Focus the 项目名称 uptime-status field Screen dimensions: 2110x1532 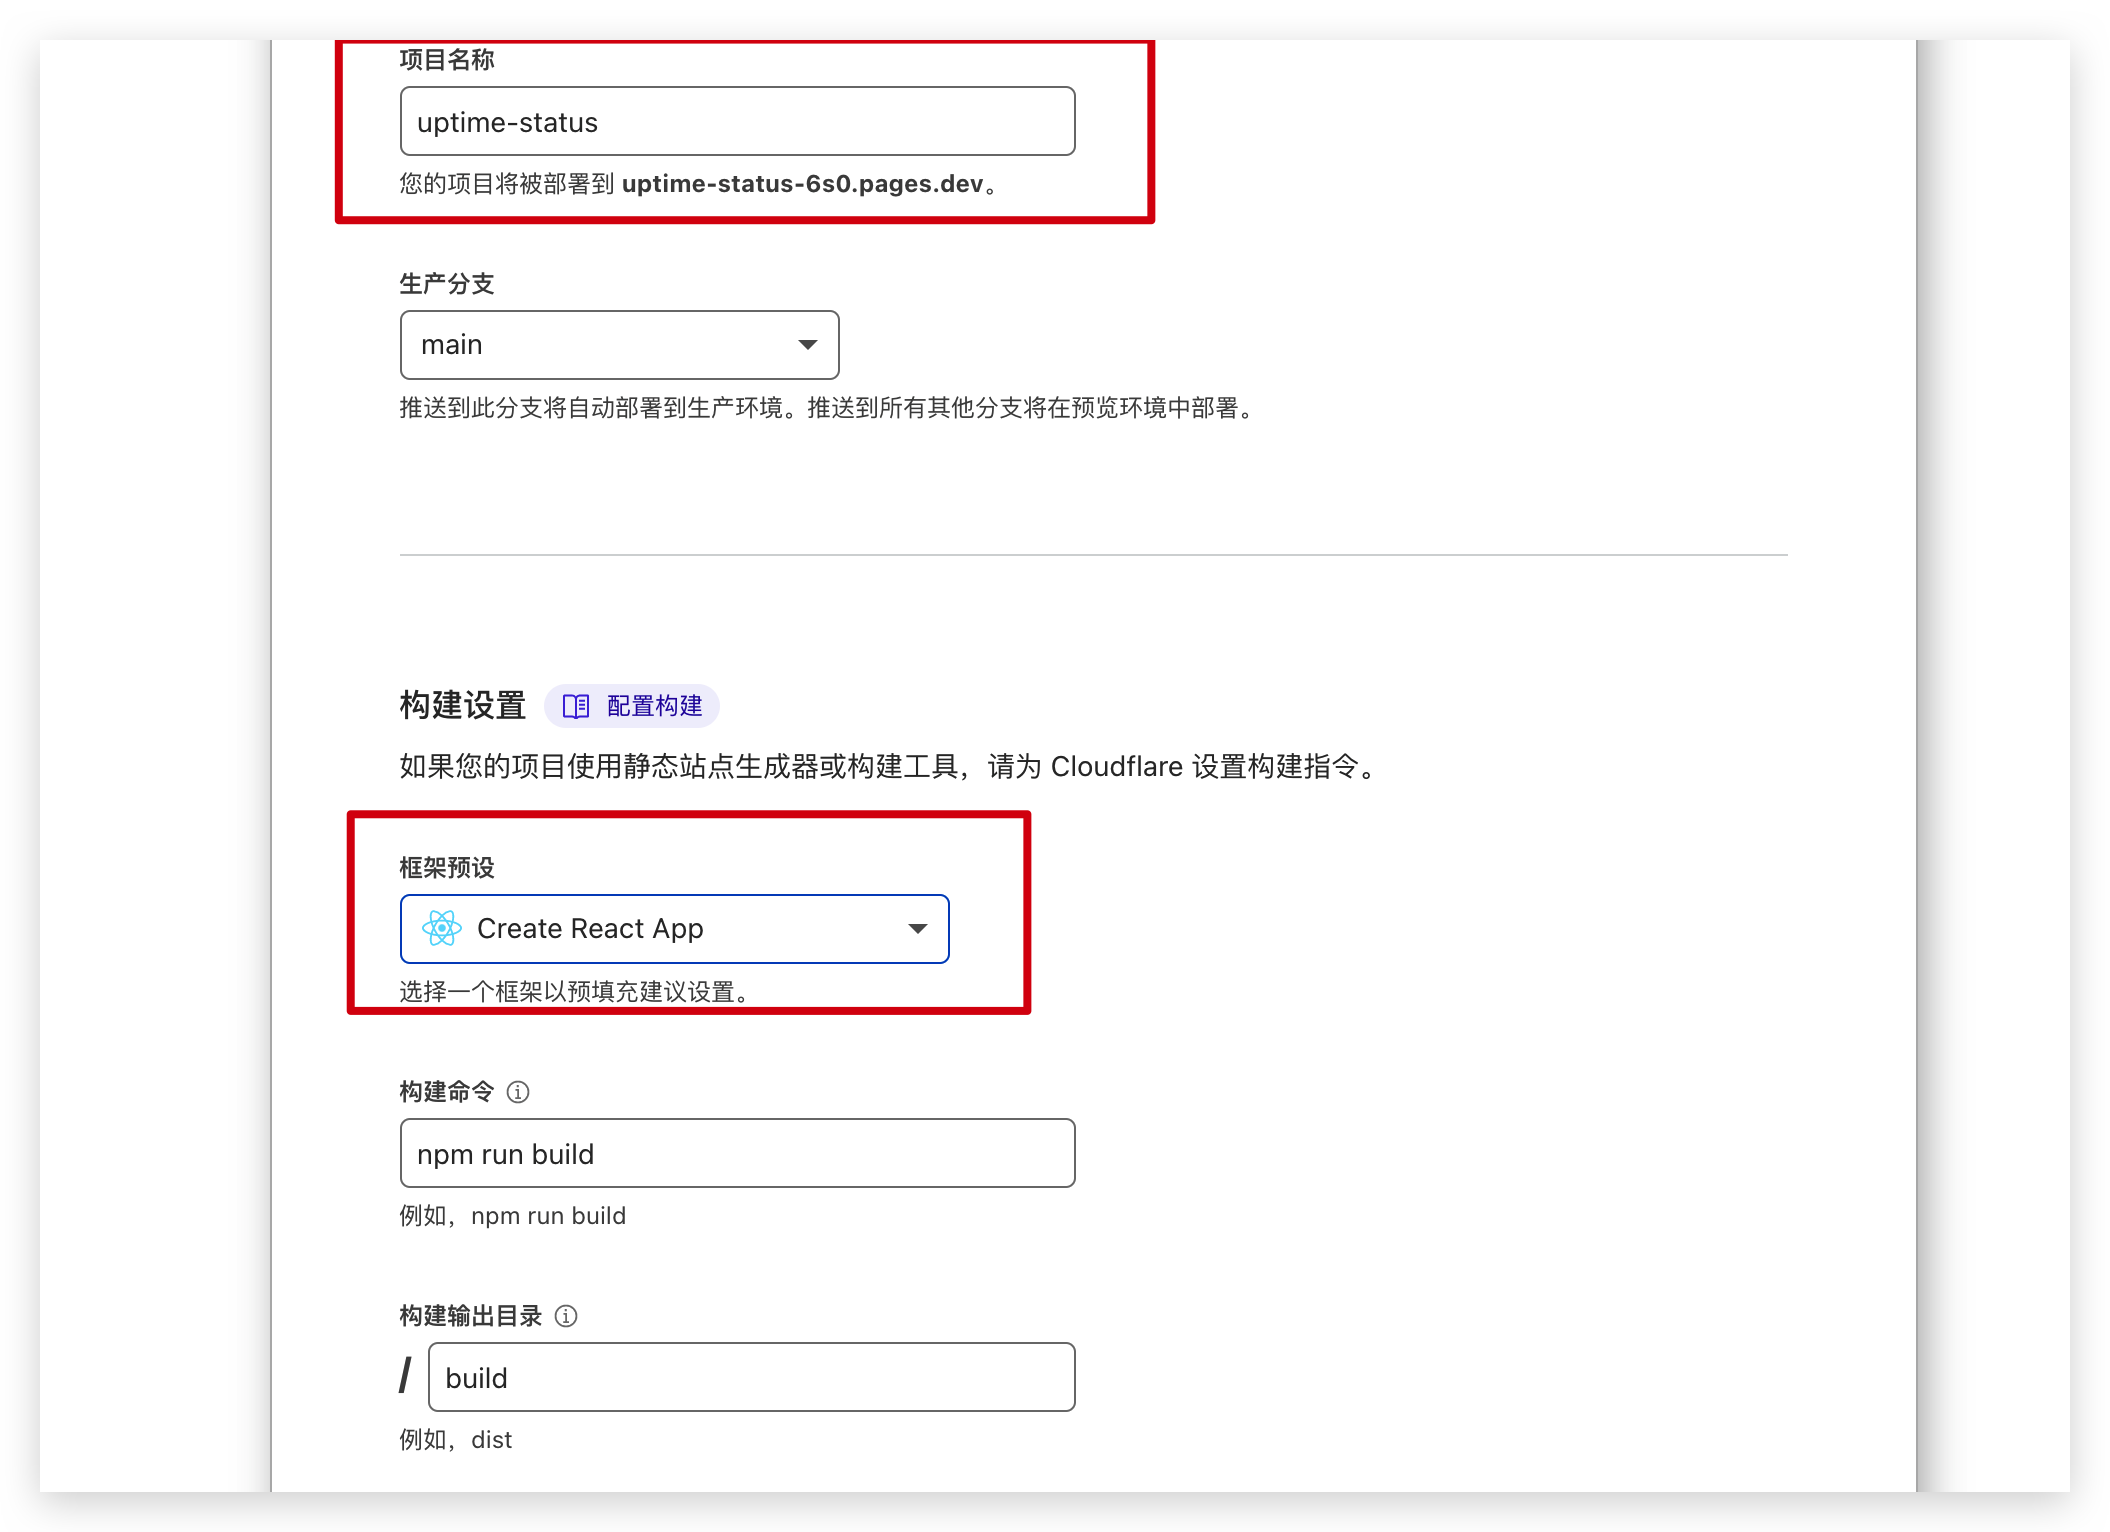tap(737, 121)
